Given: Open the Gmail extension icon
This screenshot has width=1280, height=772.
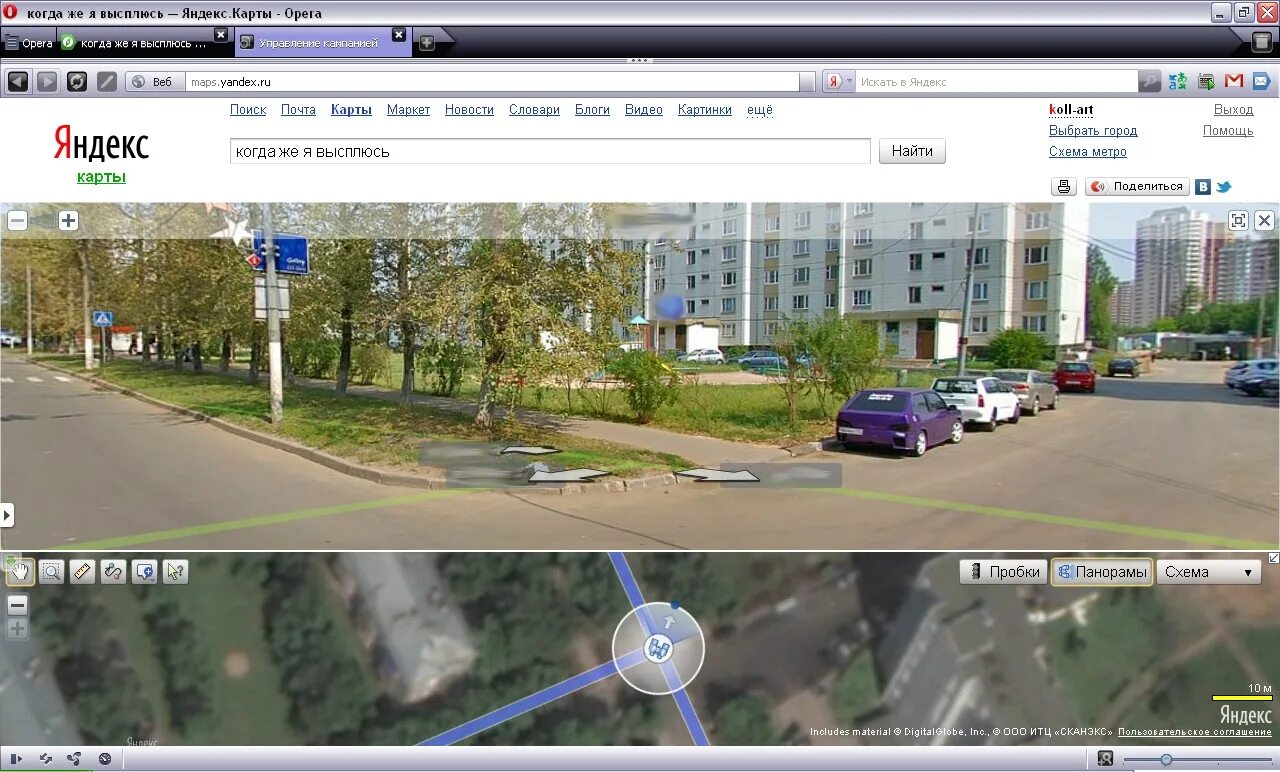Looking at the screenshot, I should (1234, 82).
